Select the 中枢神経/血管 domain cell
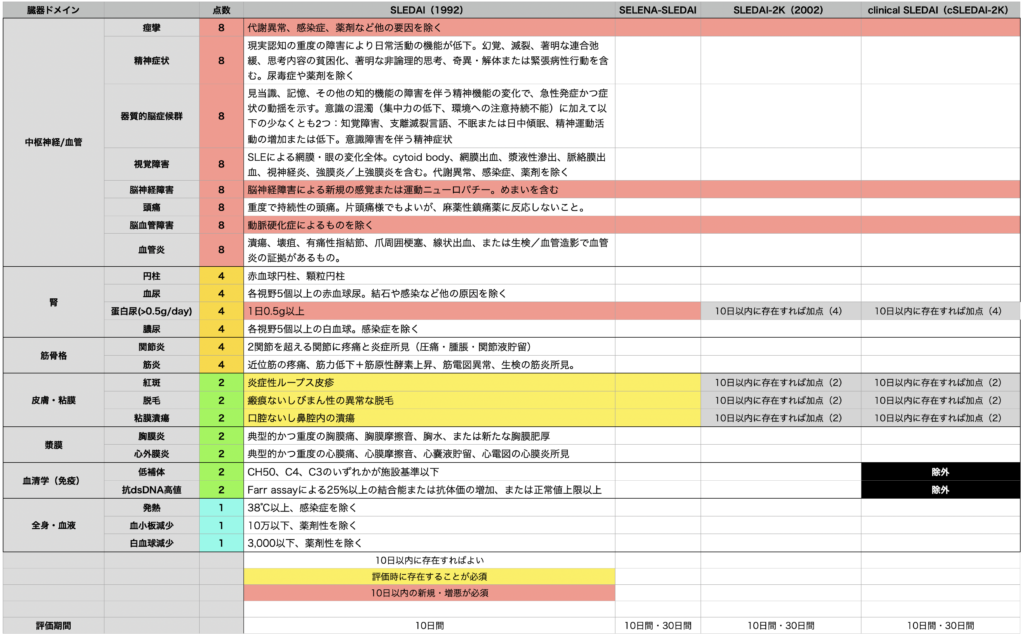 (53, 142)
